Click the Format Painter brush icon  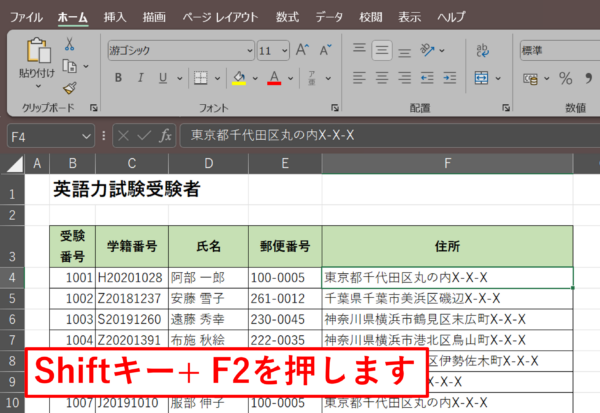(70, 88)
